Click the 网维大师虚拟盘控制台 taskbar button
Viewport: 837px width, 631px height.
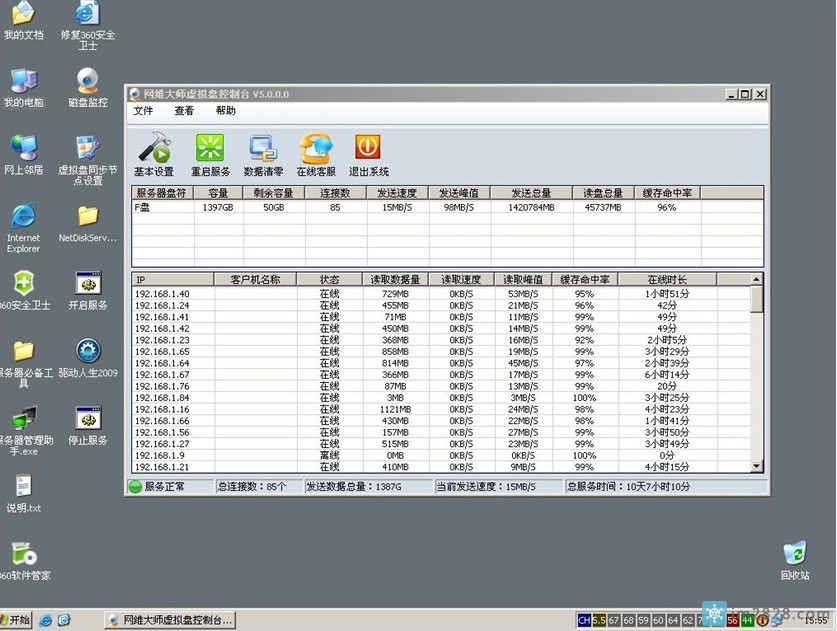(170, 620)
